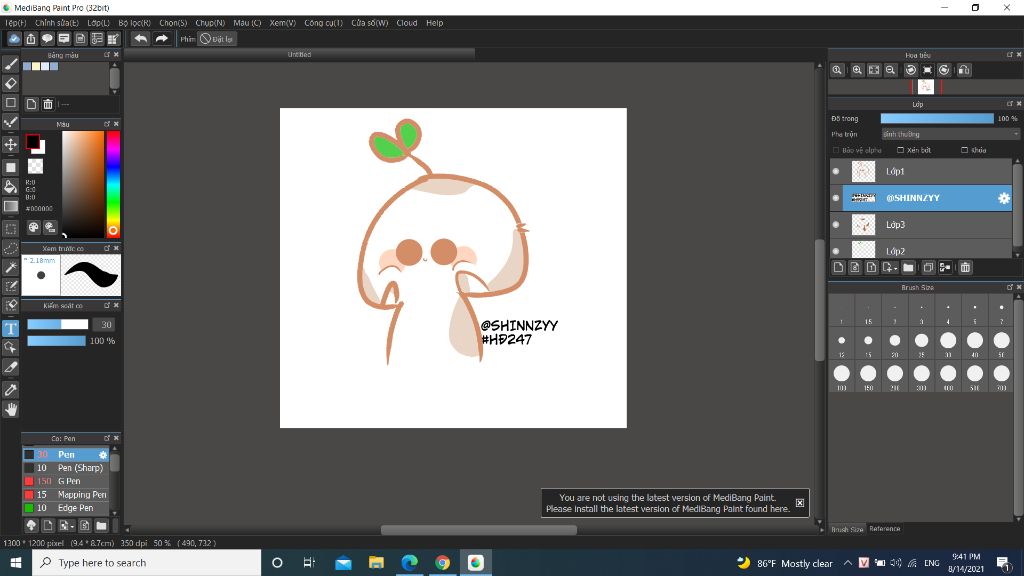Screen dimensions: 1024x576
Task: Activate the Magic Wand selection tool
Action: 11,267
